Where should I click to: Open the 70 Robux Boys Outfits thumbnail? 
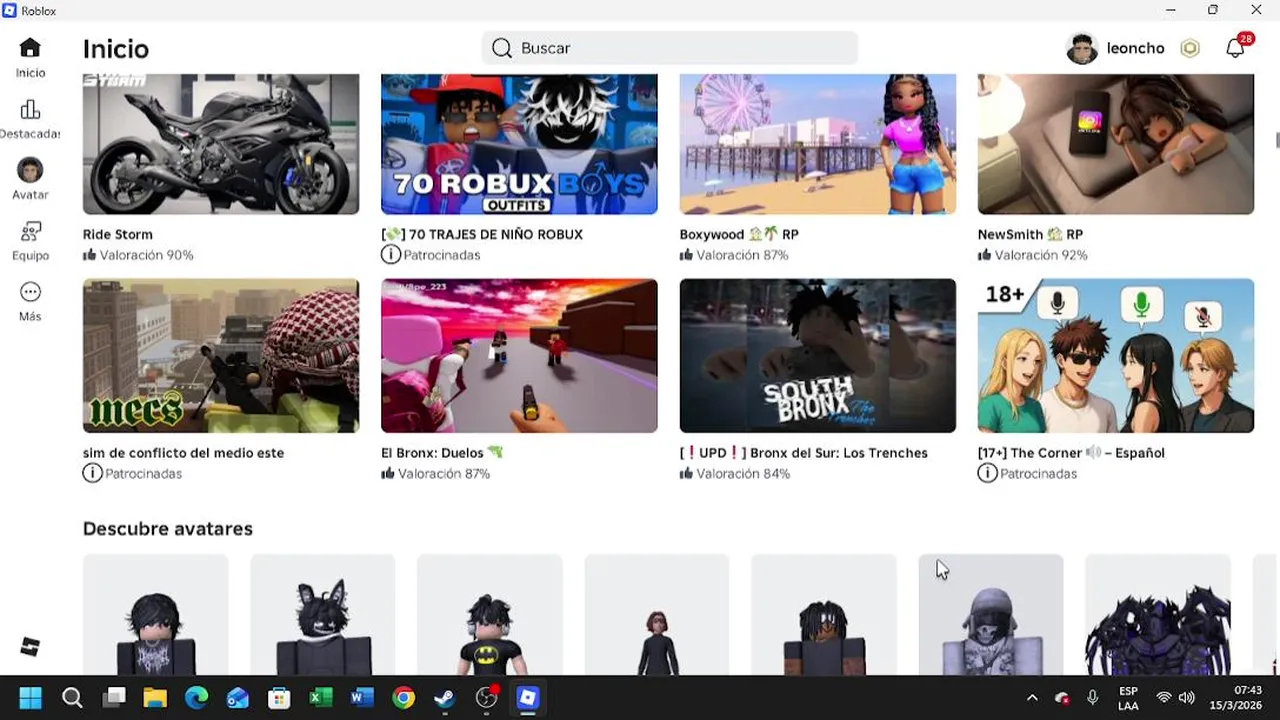pyautogui.click(x=519, y=144)
